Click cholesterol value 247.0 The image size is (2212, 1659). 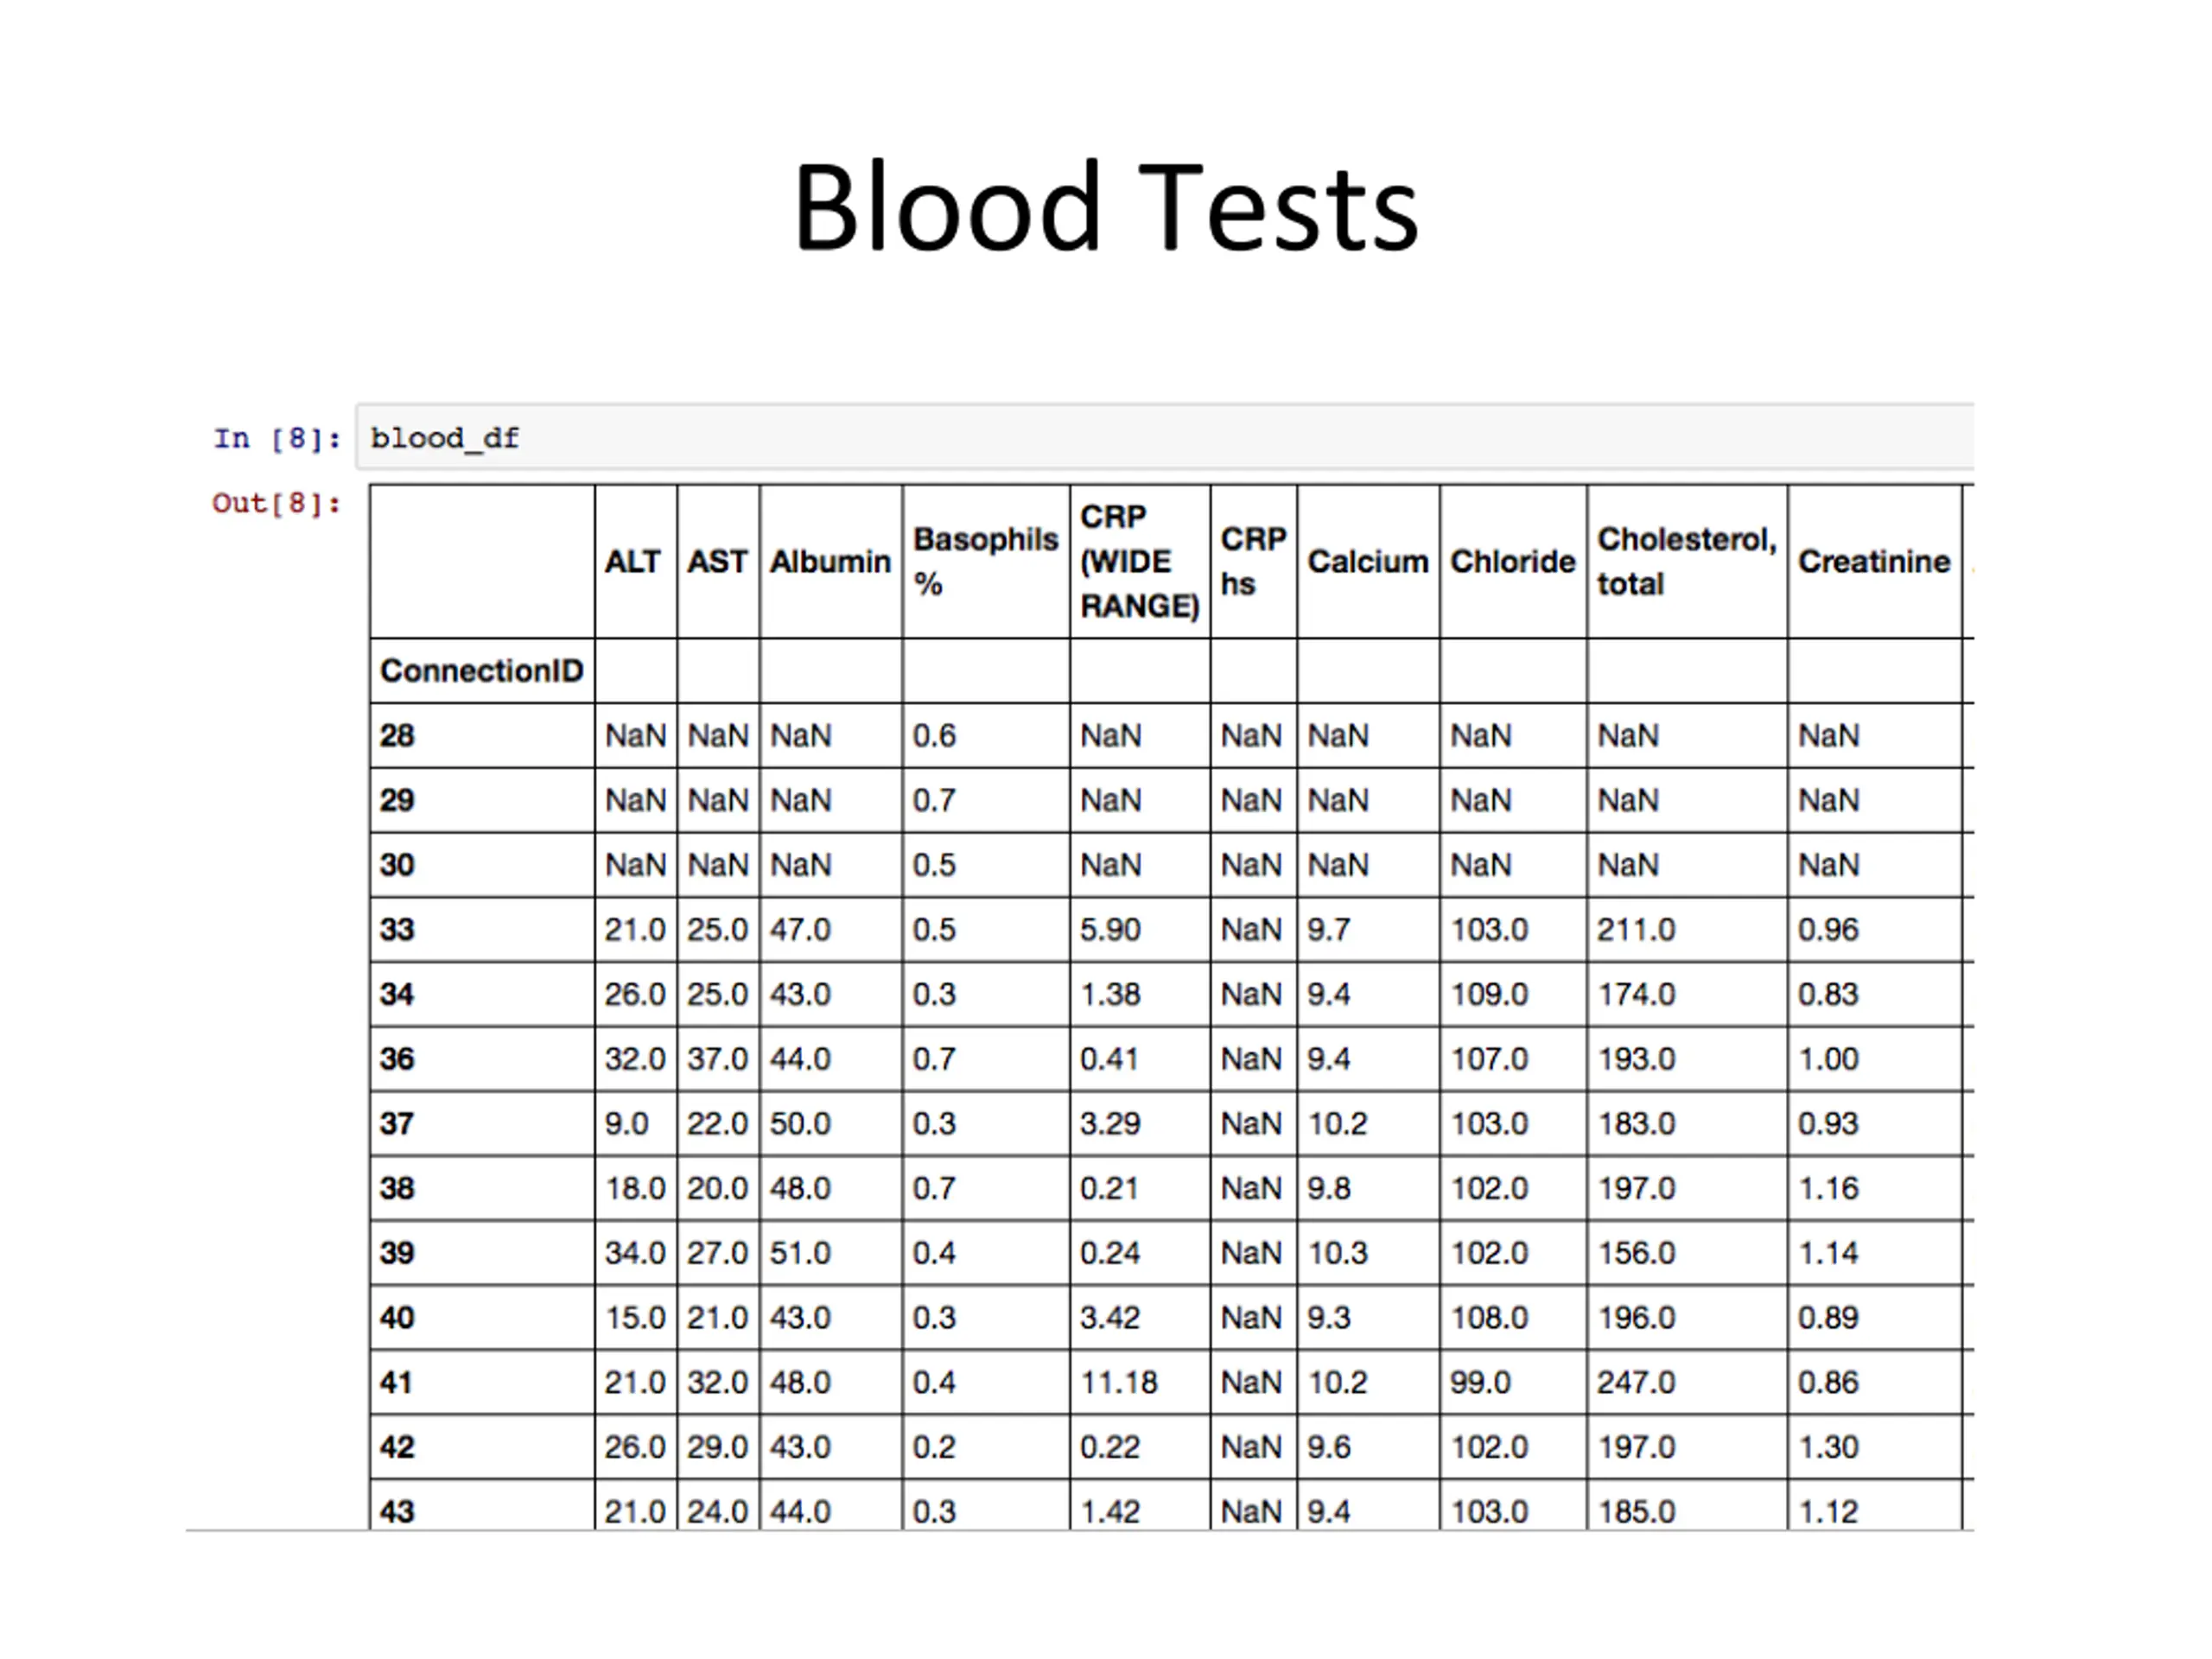point(1636,1383)
